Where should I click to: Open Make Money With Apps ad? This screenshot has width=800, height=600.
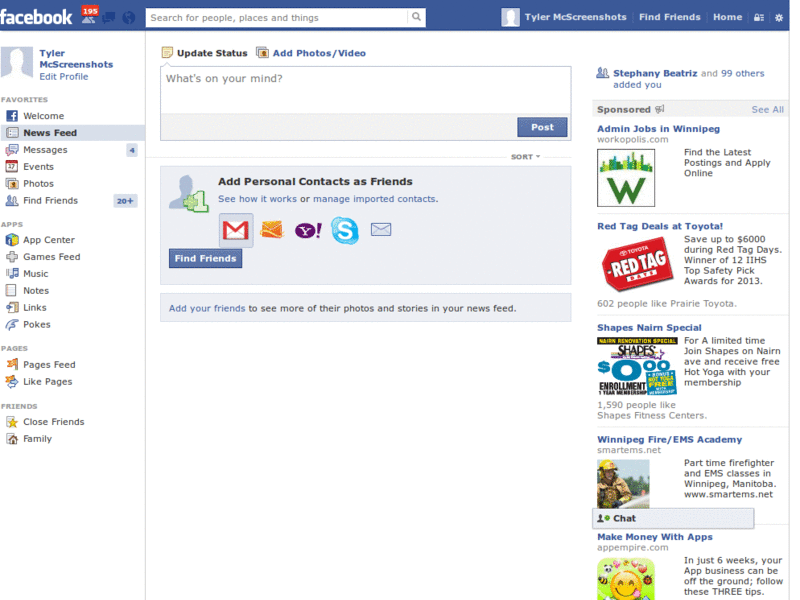click(655, 537)
